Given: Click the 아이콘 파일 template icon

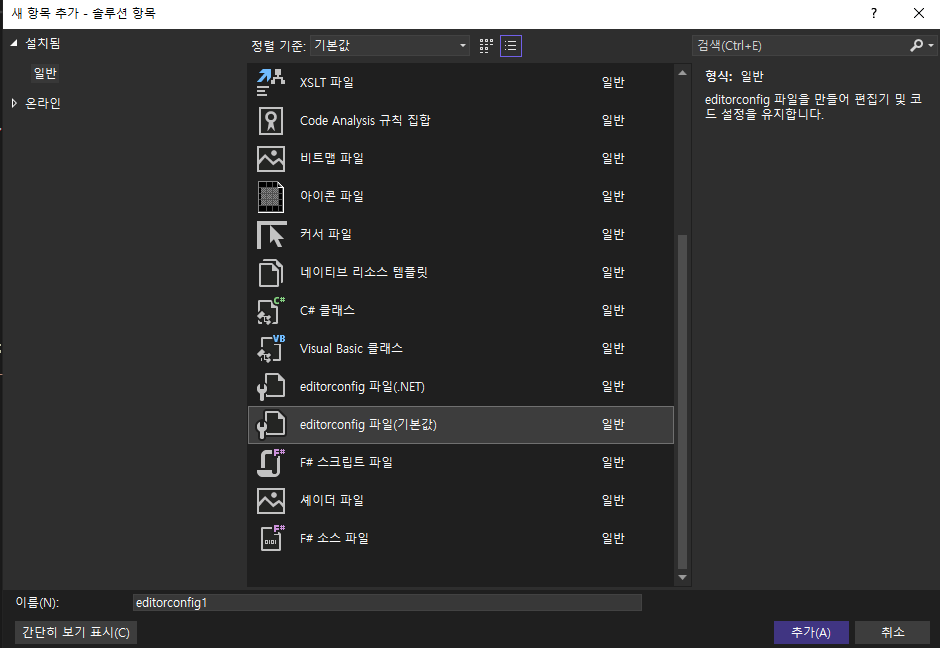Looking at the screenshot, I should pos(271,197).
